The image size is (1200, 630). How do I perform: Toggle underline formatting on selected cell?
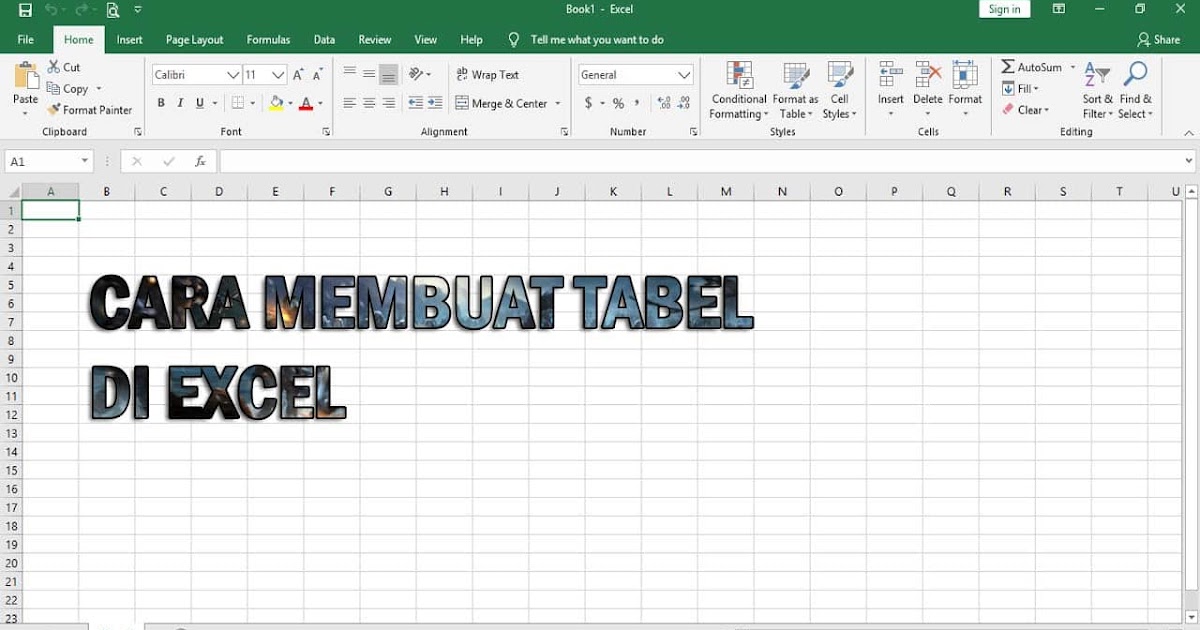tap(198, 102)
